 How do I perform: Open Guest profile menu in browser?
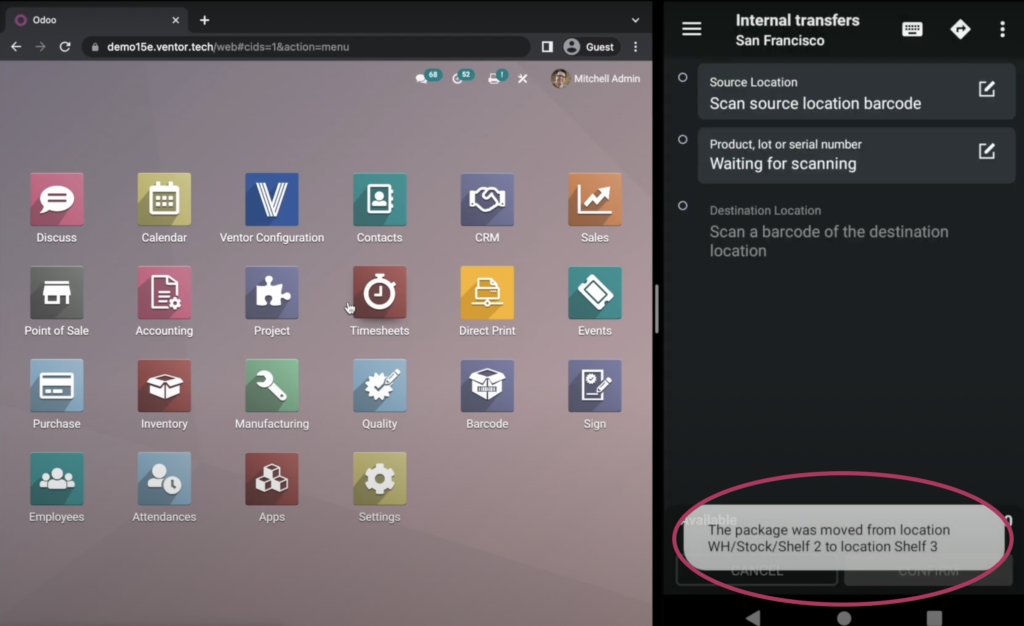pyautogui.click(x=590, y=47)
